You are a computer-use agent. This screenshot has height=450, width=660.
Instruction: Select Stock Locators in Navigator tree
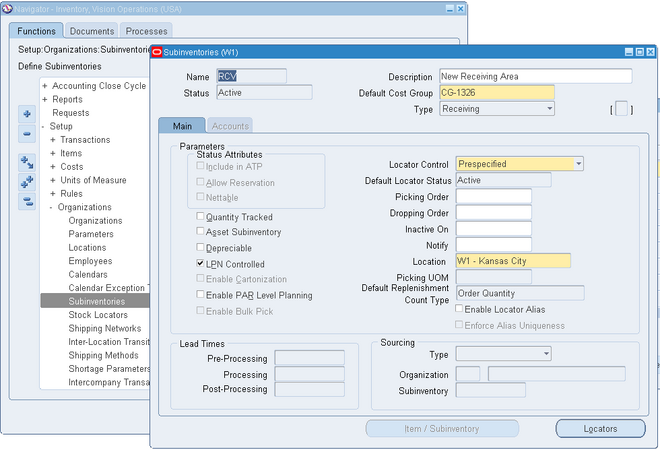tap(98, 315)
